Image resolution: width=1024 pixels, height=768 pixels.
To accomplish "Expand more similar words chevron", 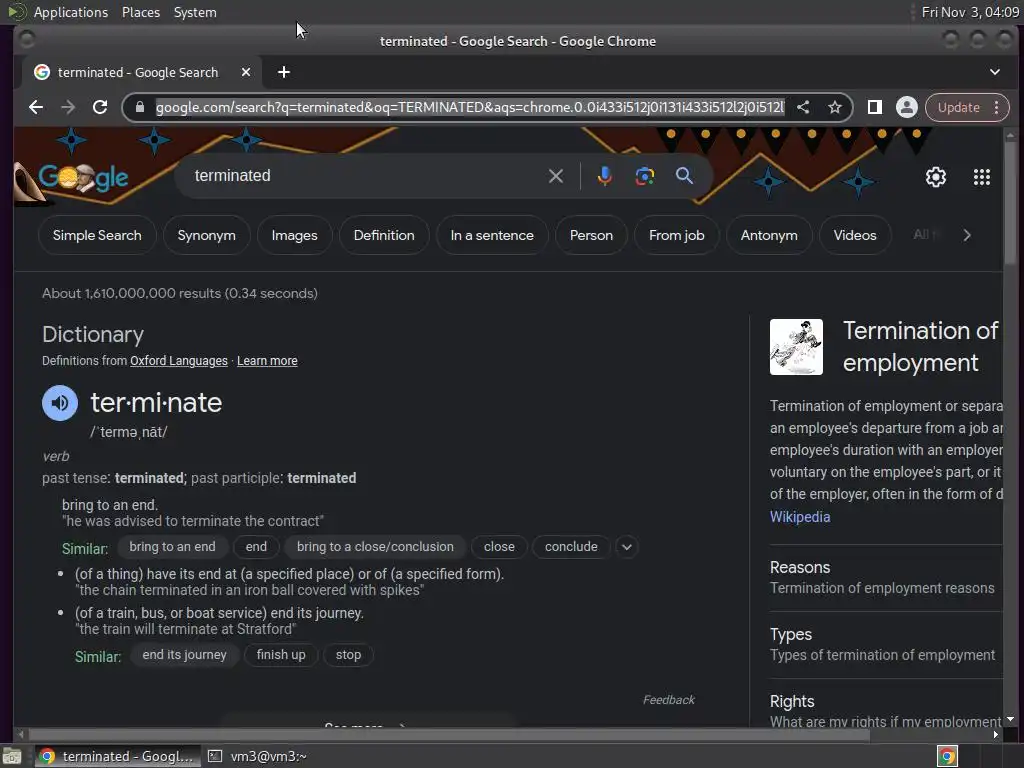I will tap(626, 547).
